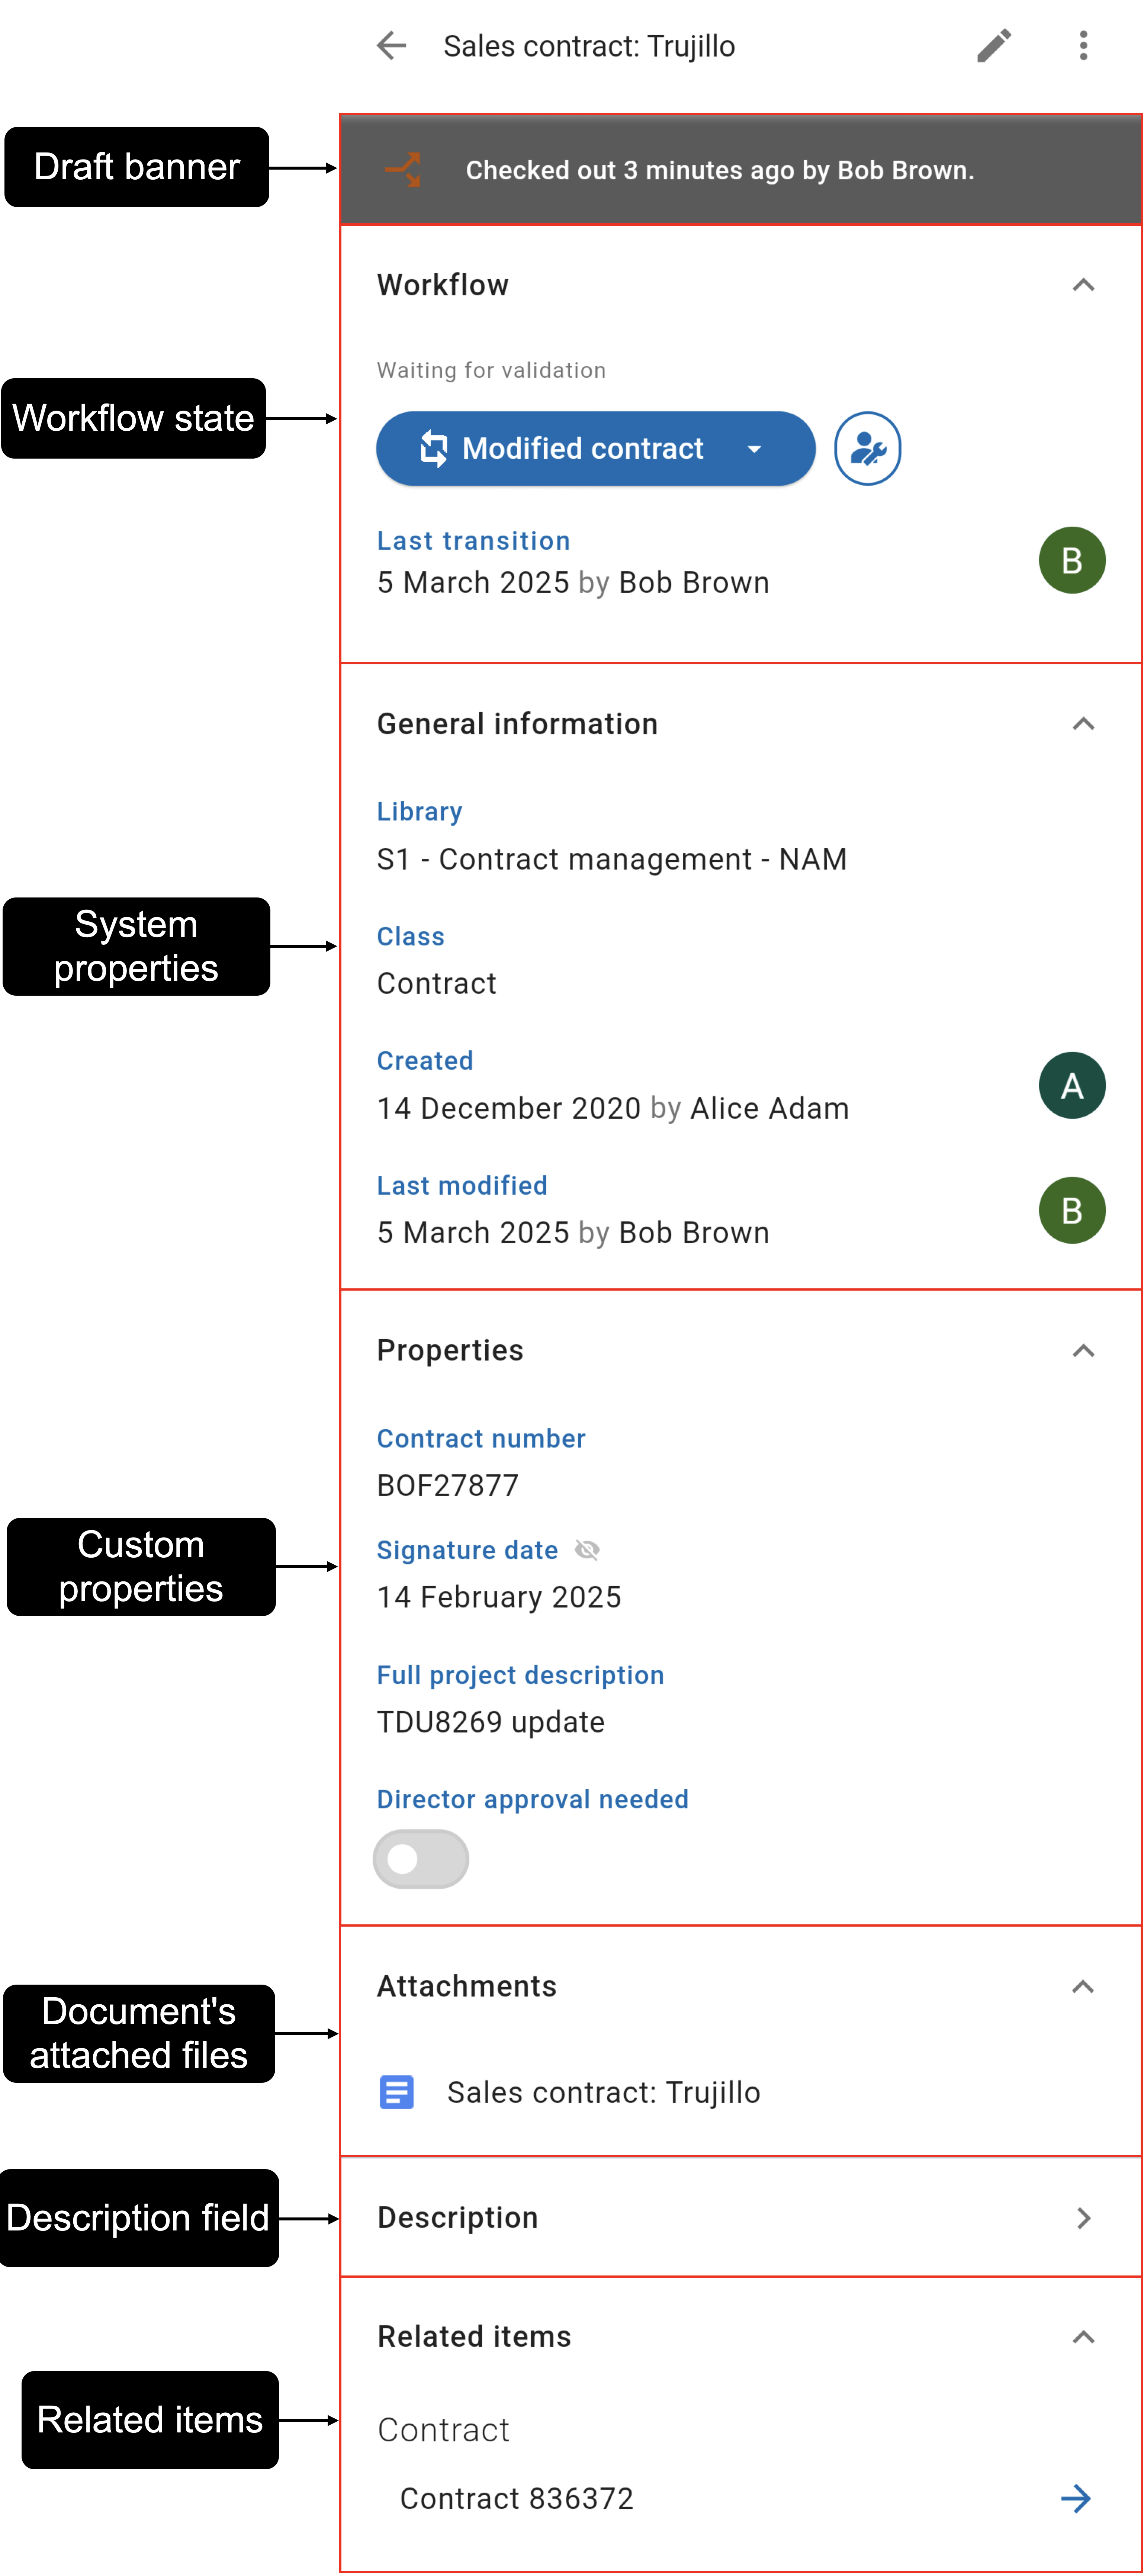Click the document file icon in Attachments

click(397, 2092)
